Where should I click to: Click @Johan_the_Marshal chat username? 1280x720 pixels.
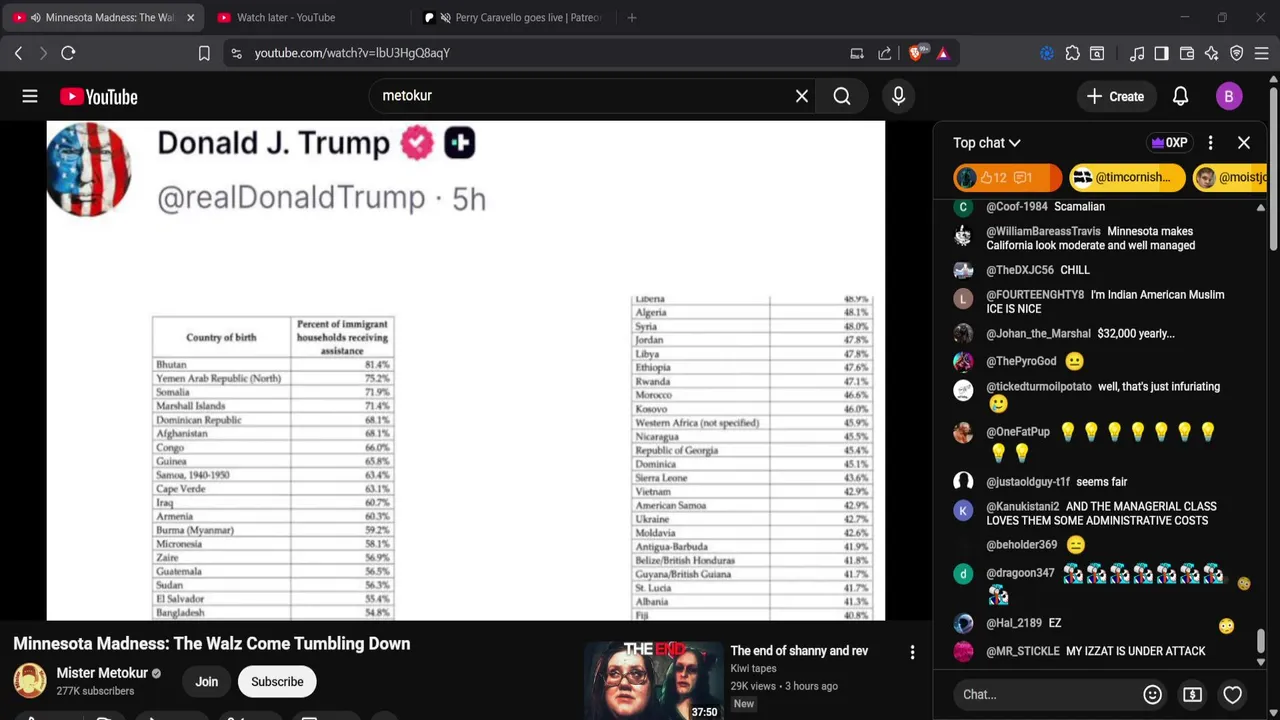[x=1038, y=334]
